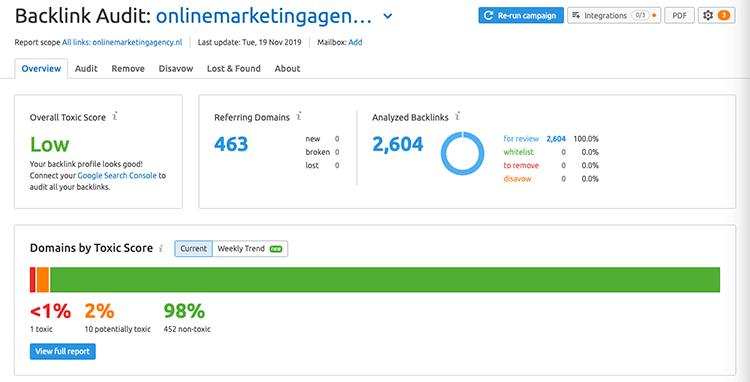750x382 pixels.
Task: Click All links: onlinemarketingagency.nl report scope
Action: pos(122,42)
